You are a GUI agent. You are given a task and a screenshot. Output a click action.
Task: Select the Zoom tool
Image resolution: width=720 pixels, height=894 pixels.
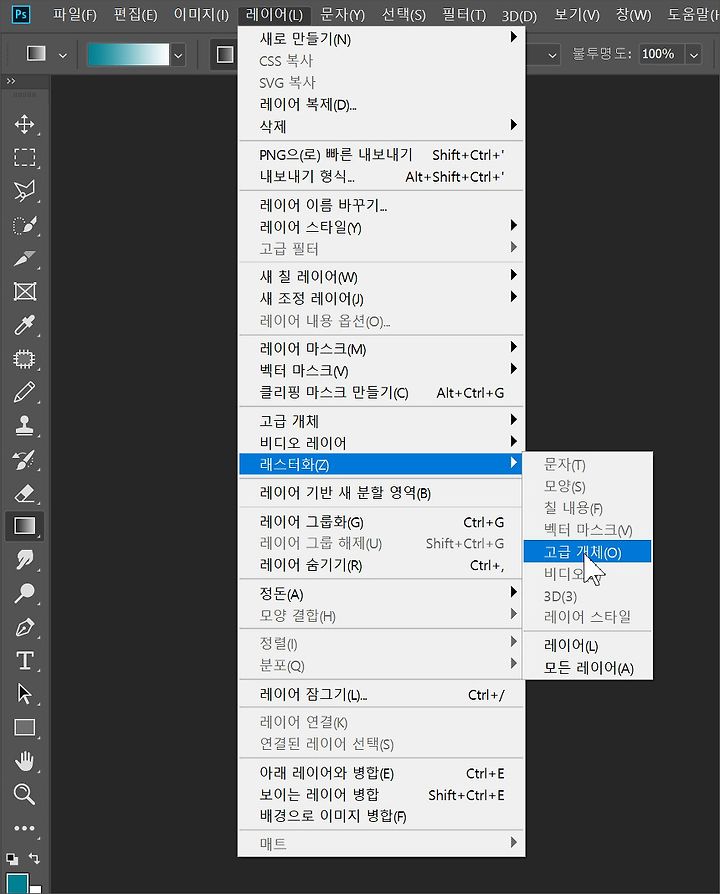[24, 794]
